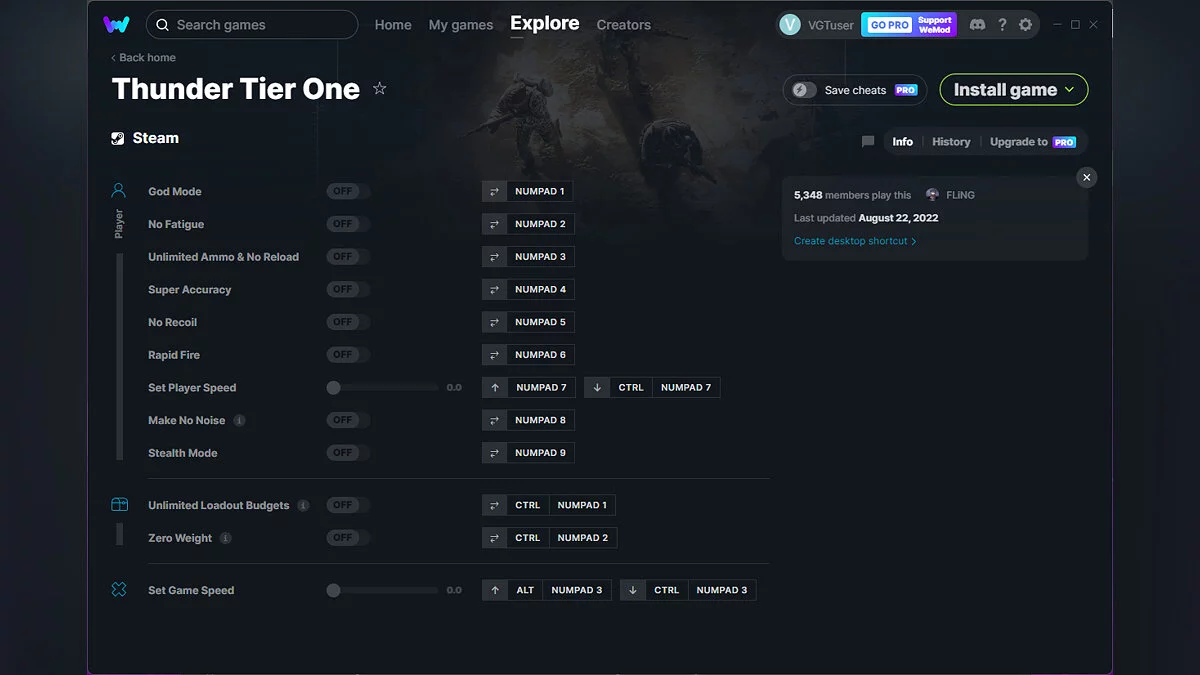Click Set Player Speed slider handle
Image resolution: width=1200 pixels, height=675 pixels.
point(334,387)
